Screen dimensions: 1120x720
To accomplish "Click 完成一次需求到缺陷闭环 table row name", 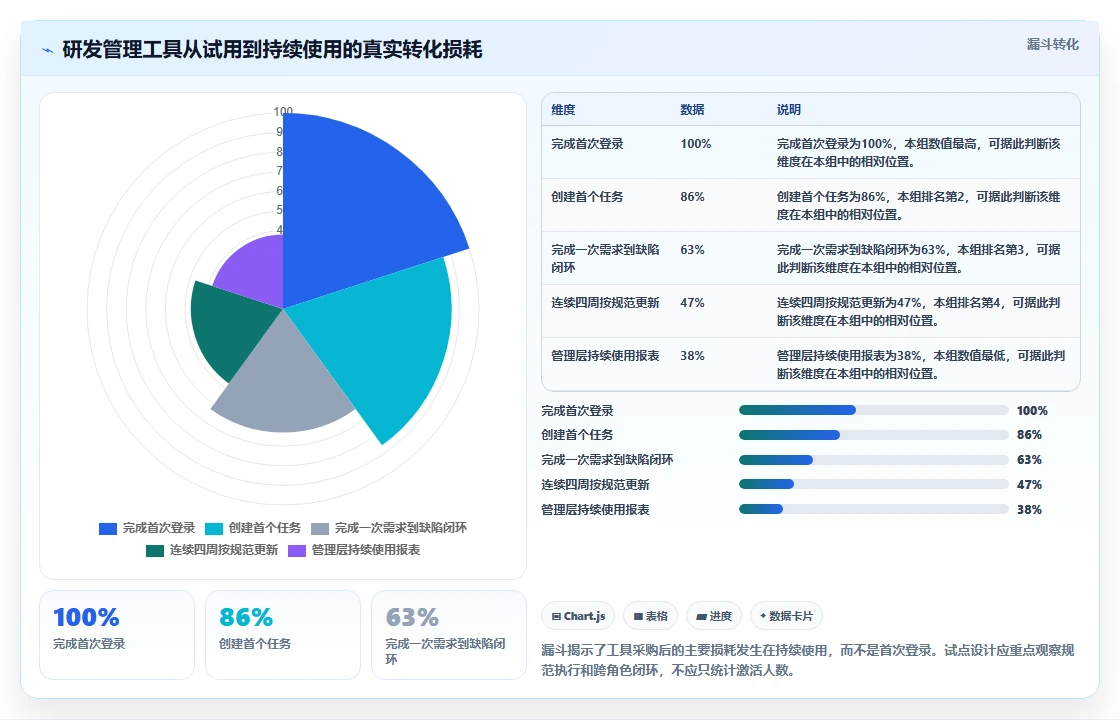I will point(606,259).
